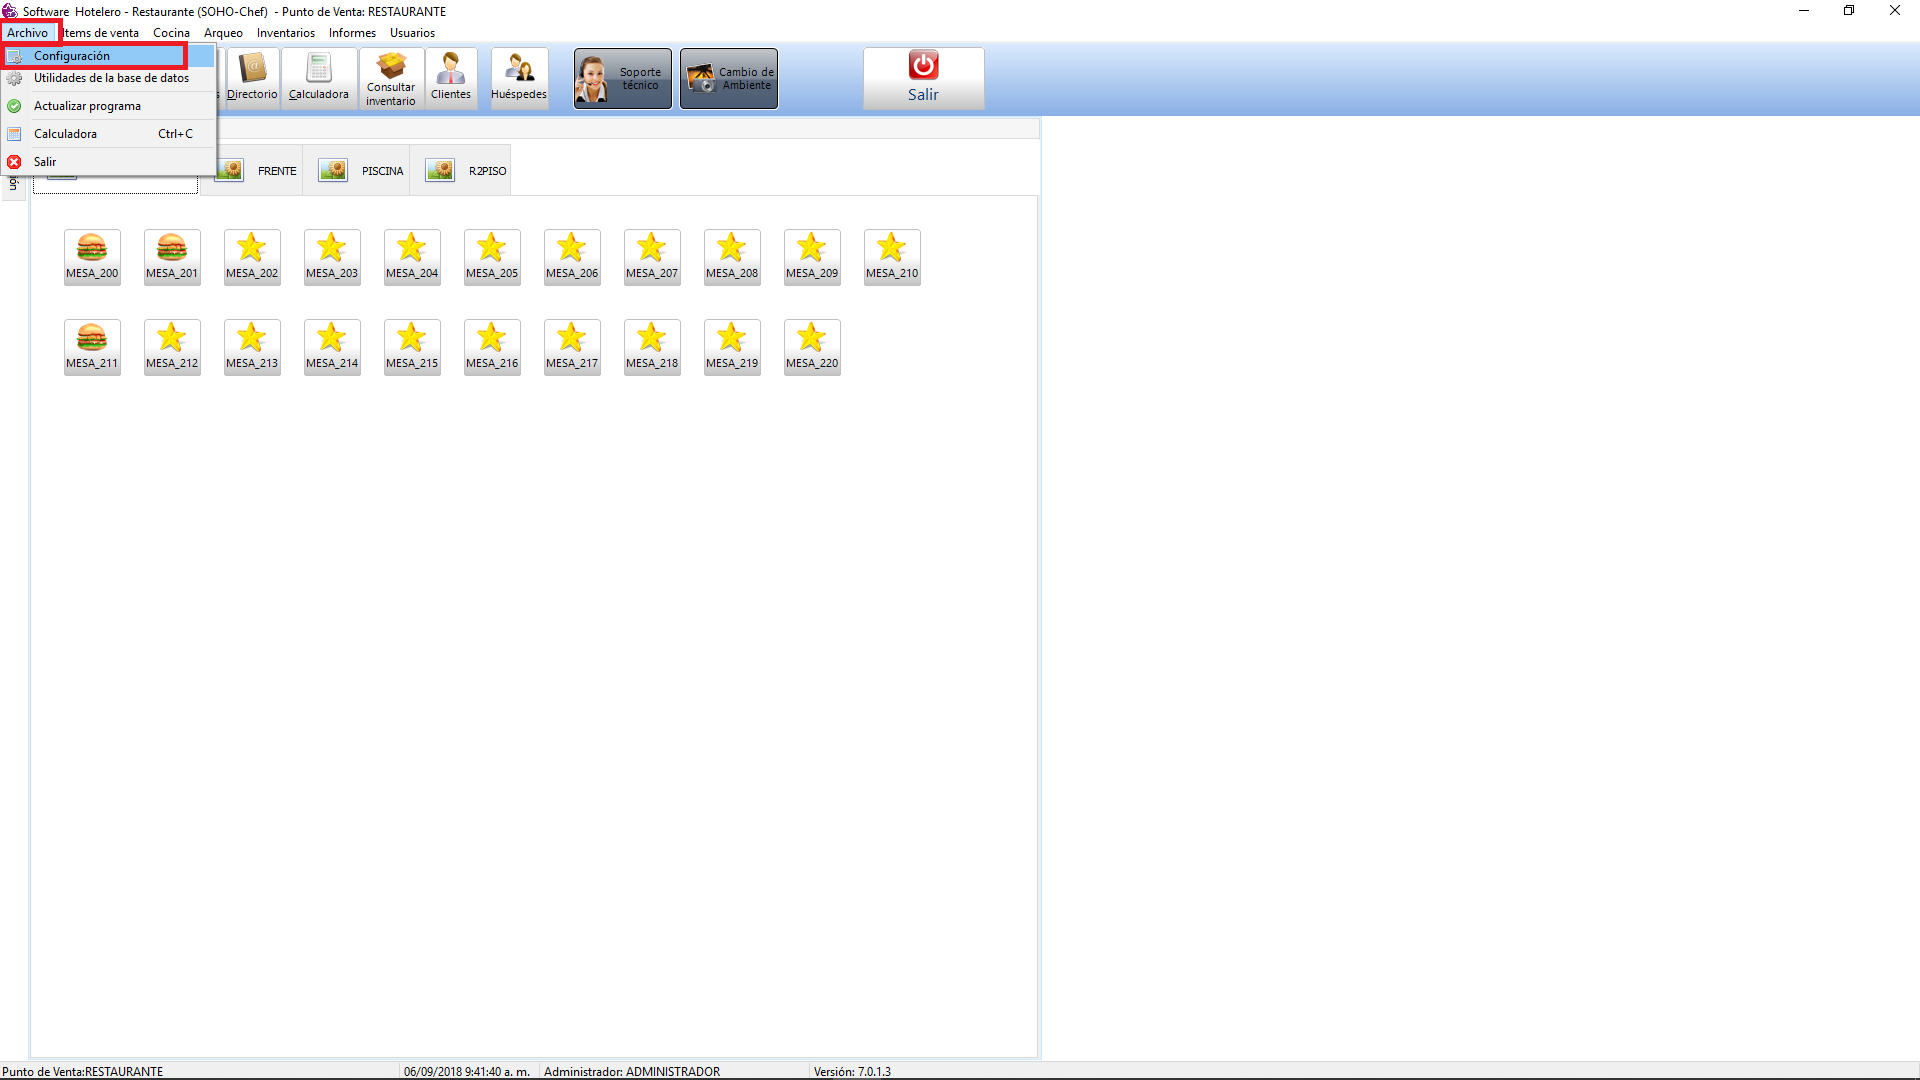Open the Clientes toolbar icon
Viewport: 1920px width, 1080px height.
click(x=451, y=78)
